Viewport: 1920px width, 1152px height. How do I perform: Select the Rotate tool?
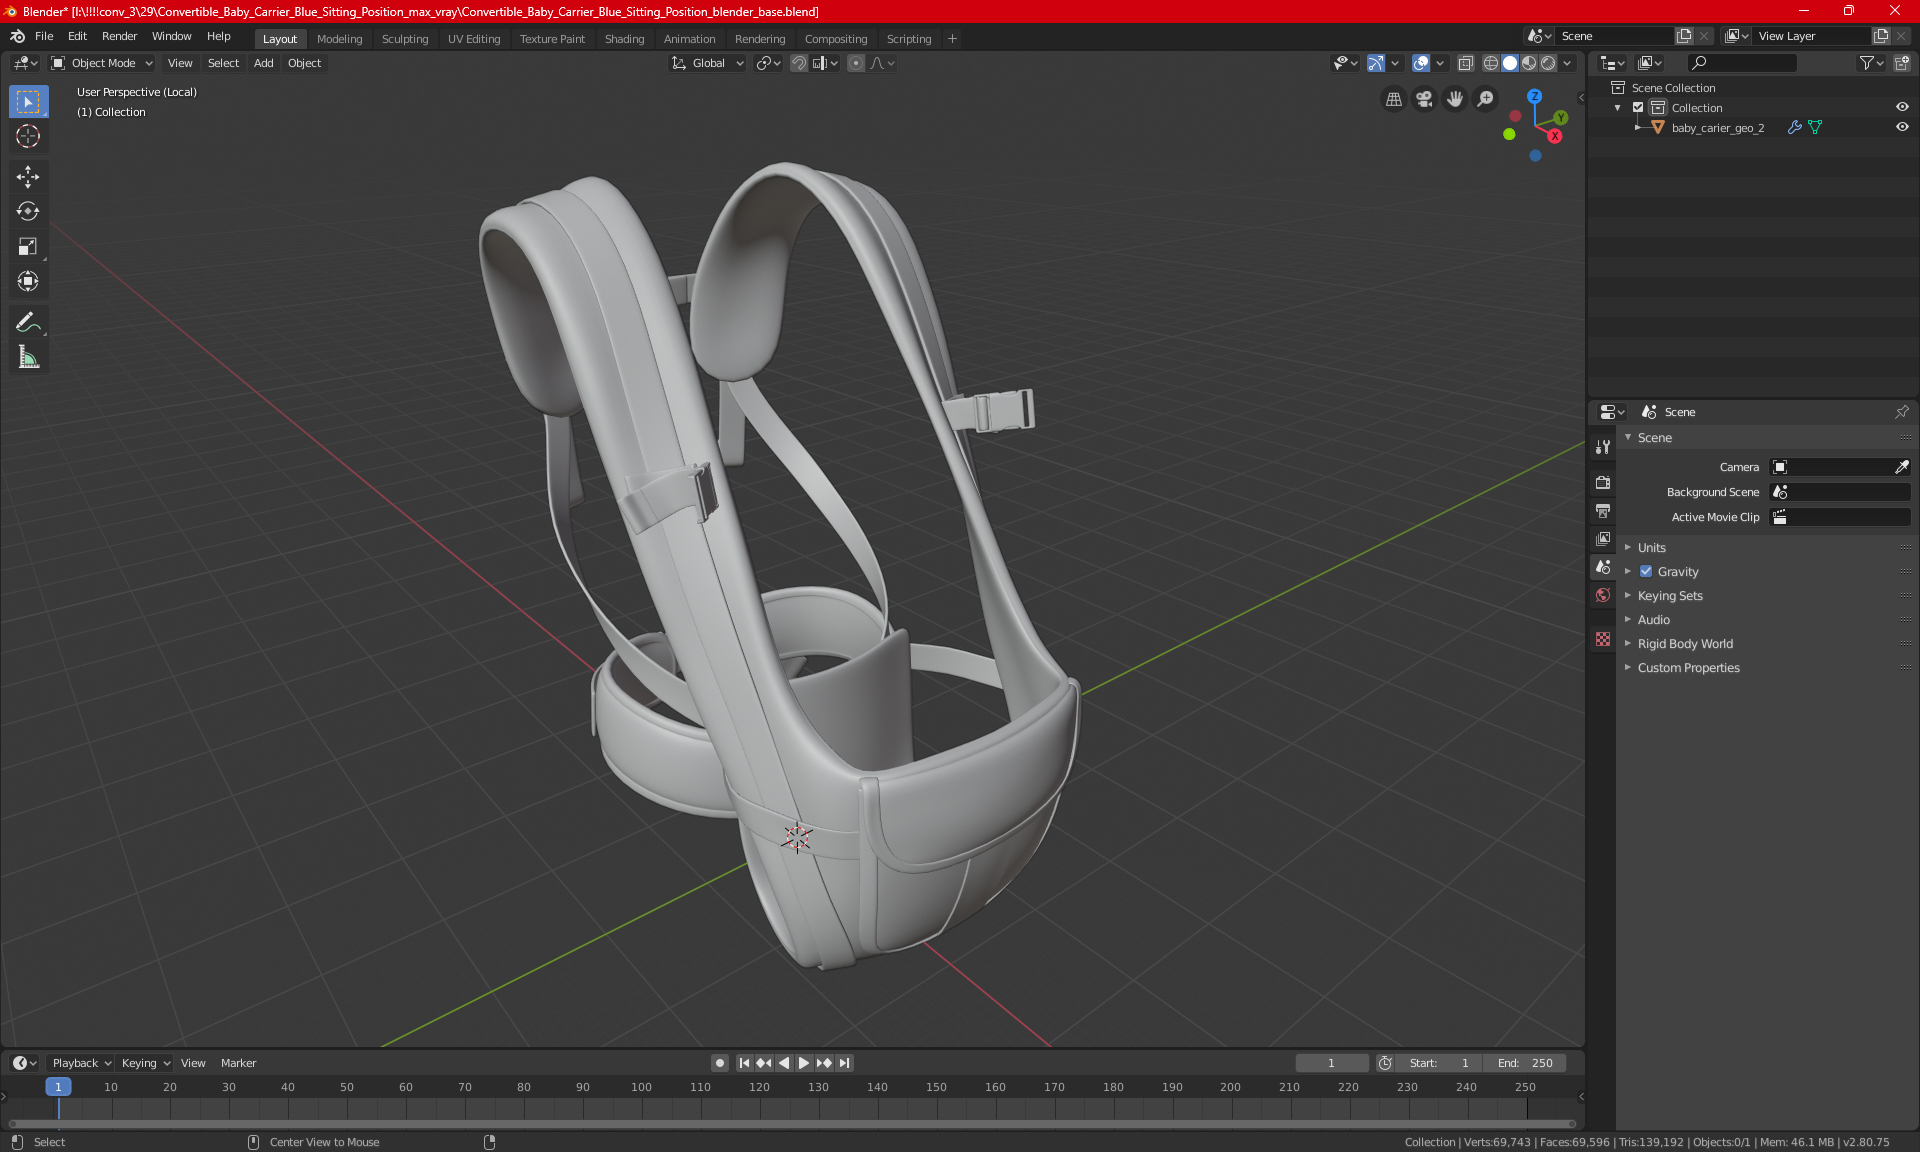[x=28, y=211]
